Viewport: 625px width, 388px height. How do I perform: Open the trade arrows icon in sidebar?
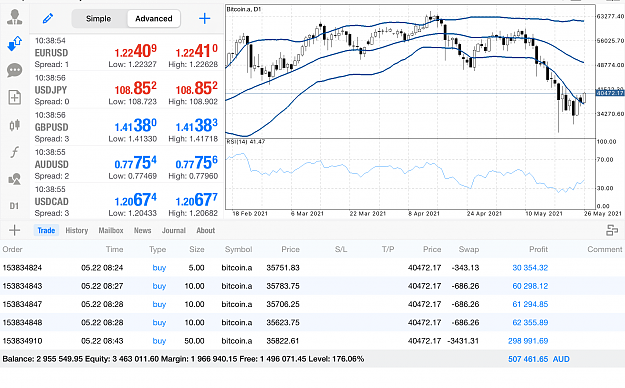coord(15,43)
